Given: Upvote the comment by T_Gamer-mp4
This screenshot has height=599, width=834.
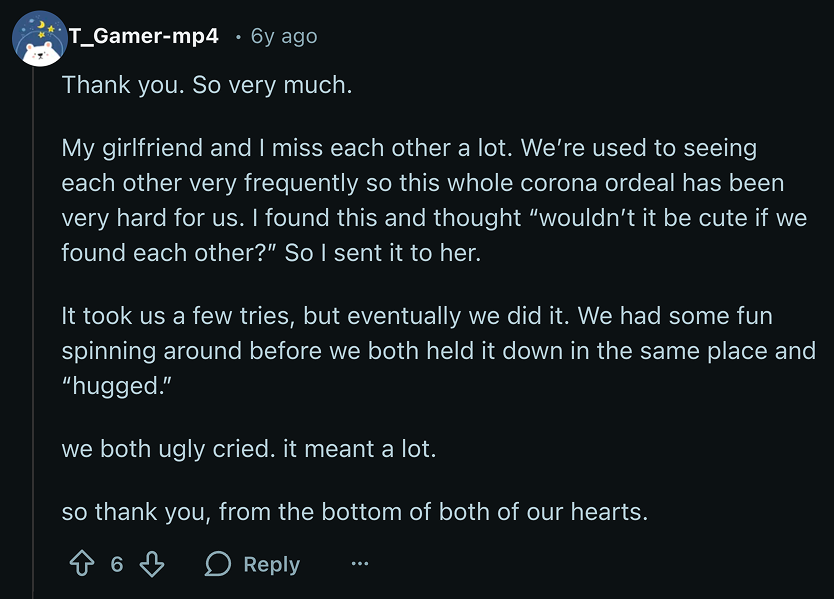Looking at the screenshot, I should [x=82, y=565].
